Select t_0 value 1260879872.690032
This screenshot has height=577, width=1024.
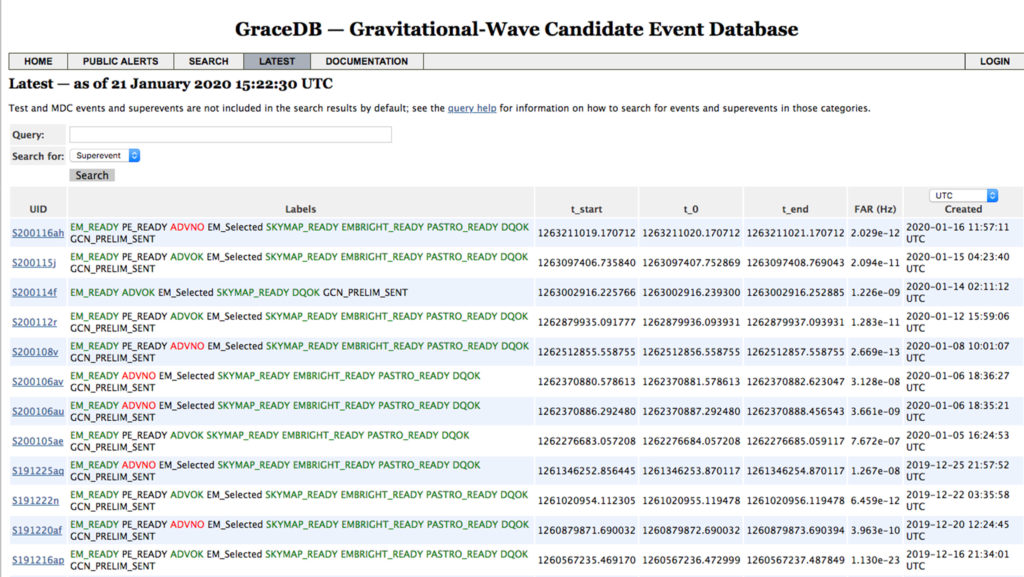[691, 531]
